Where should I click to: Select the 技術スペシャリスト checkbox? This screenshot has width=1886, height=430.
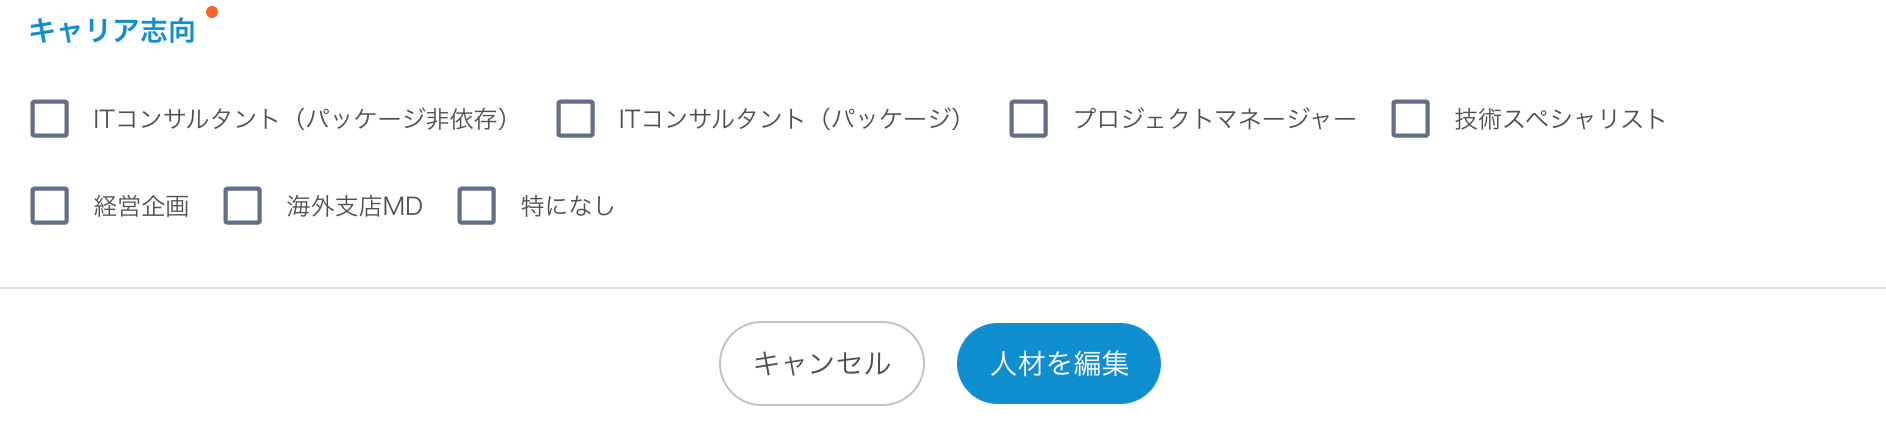(x=1410, y=118)
